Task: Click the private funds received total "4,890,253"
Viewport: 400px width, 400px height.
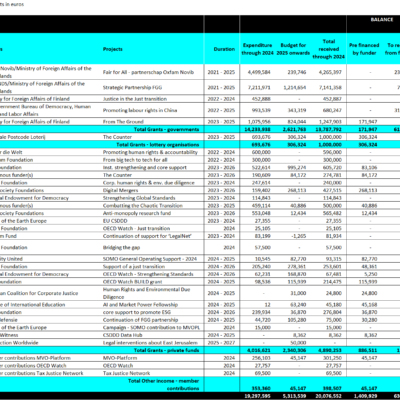Action: 330,350
